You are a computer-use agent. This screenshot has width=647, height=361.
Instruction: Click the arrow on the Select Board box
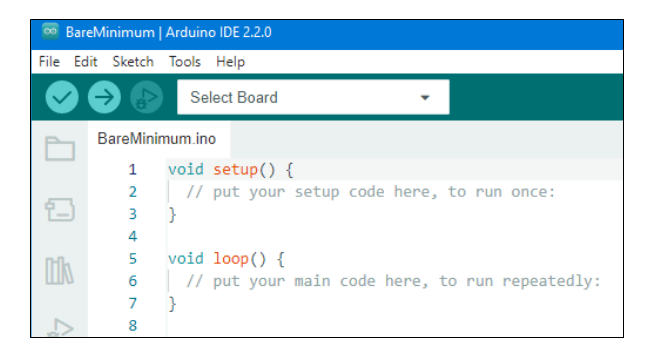point(425,98)
